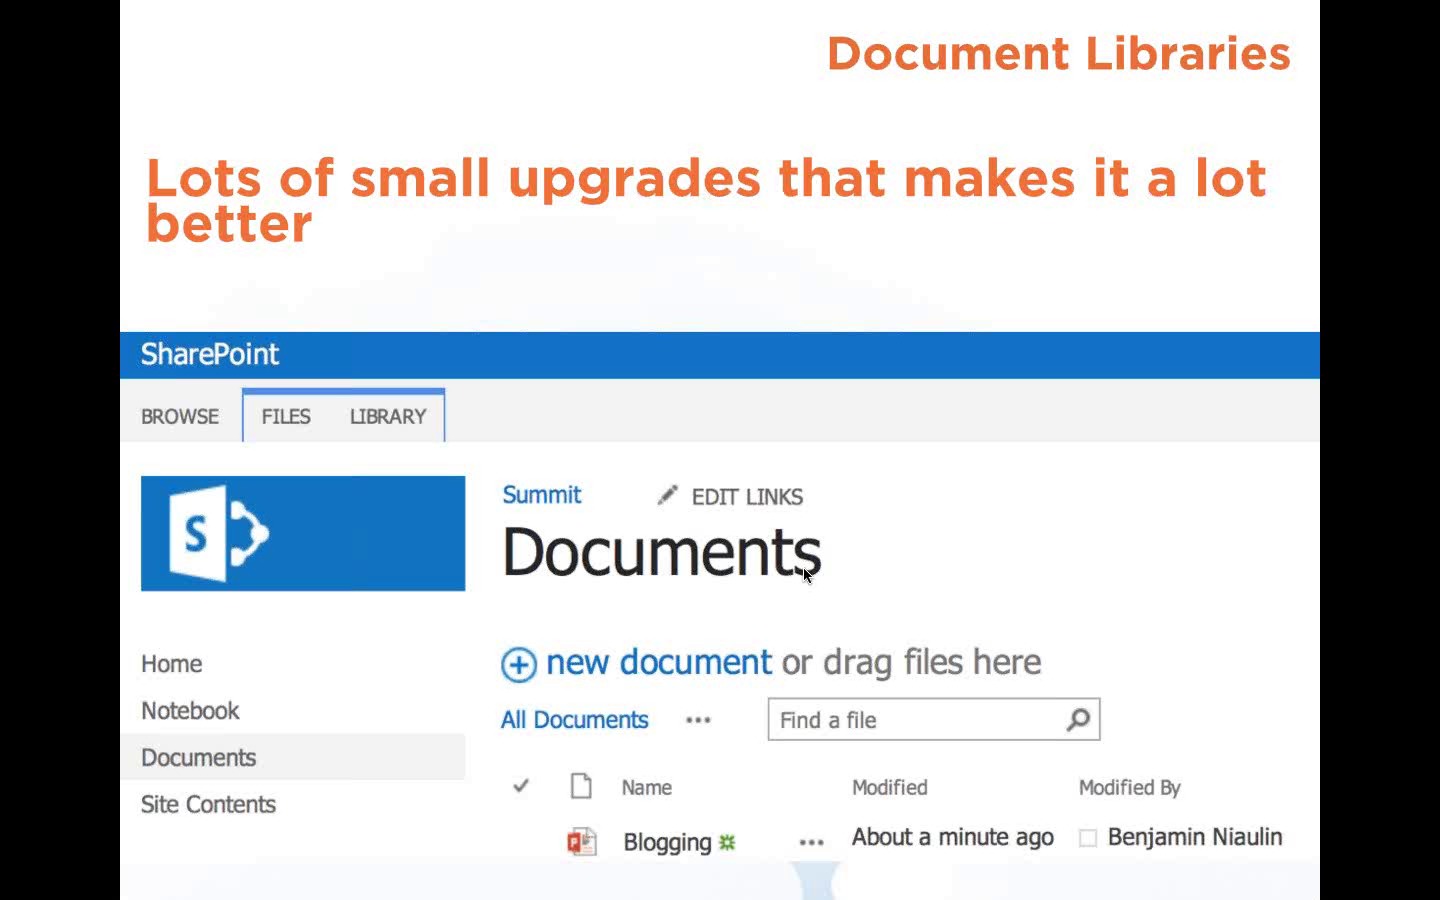1440x900 pixels.
Task: Toggle presence box next to Benjamin Niaulin
Action: click(x=1088, y=838)
